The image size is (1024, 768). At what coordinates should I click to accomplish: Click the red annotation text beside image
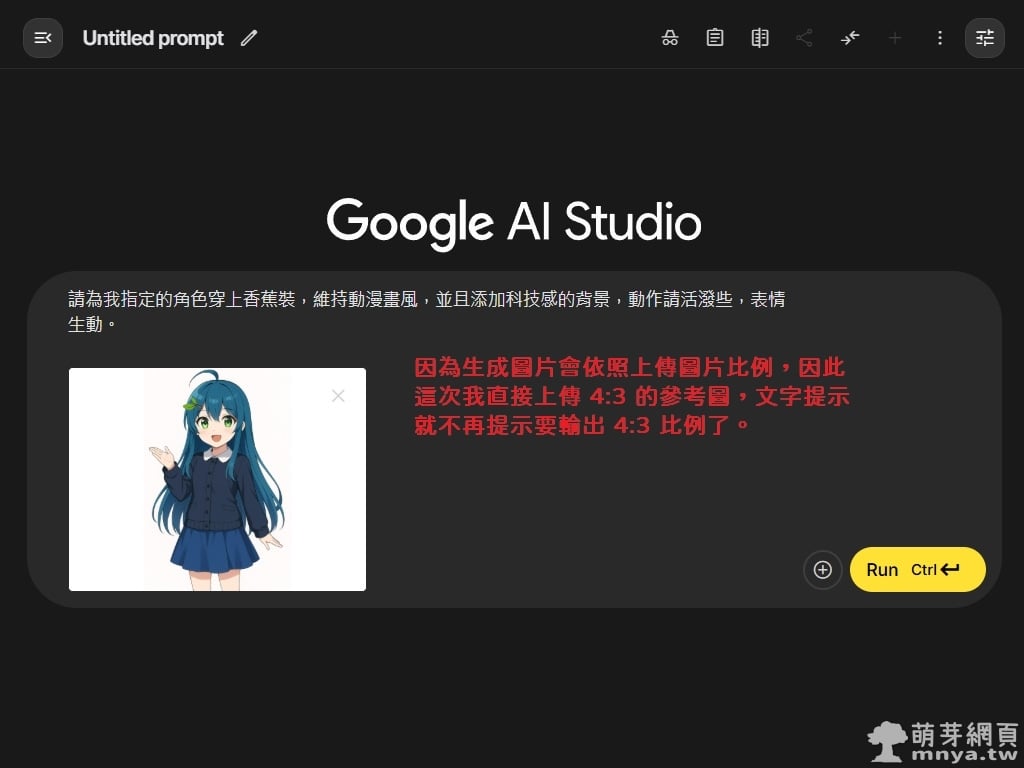click(x=632, y=396)
